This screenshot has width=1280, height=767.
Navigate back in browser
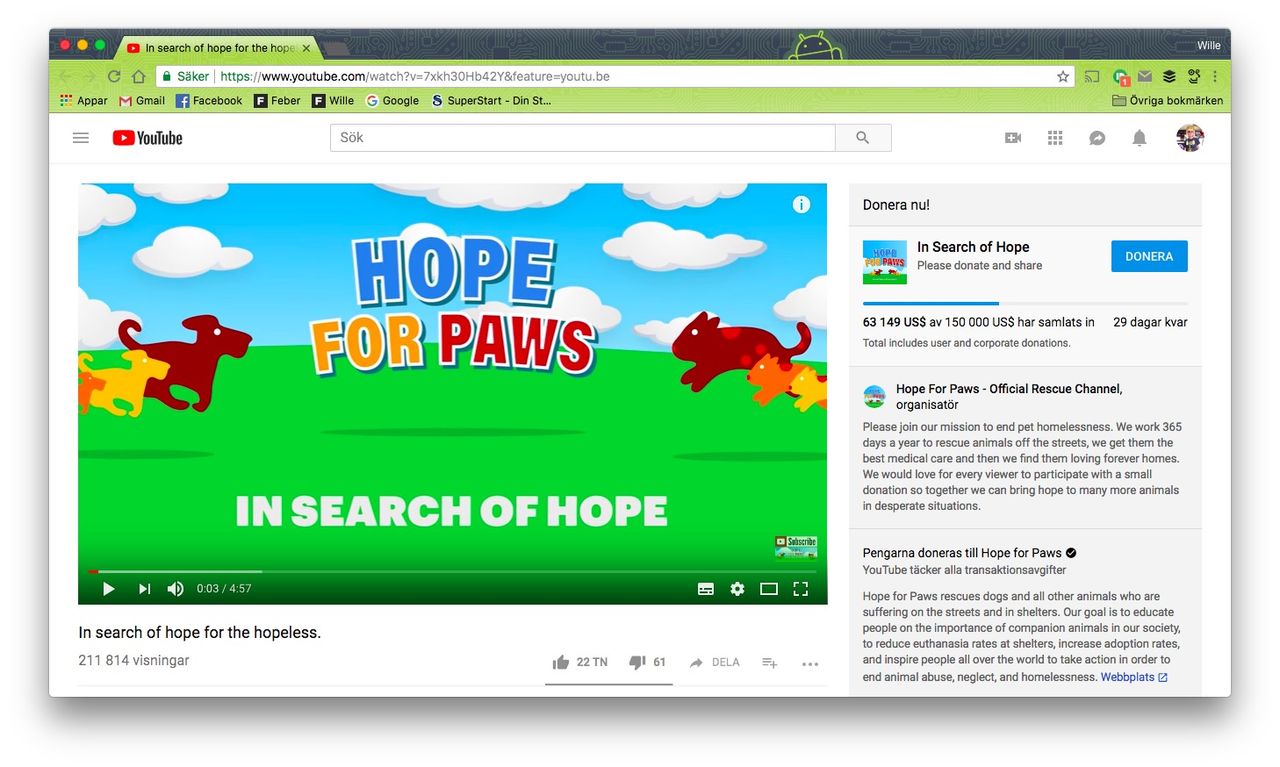[x=64, y=76]
